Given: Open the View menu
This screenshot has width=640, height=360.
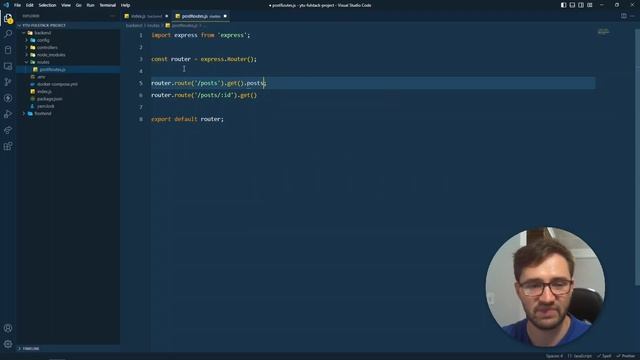Looking at the screenshot, I should [x=66, y=5].
